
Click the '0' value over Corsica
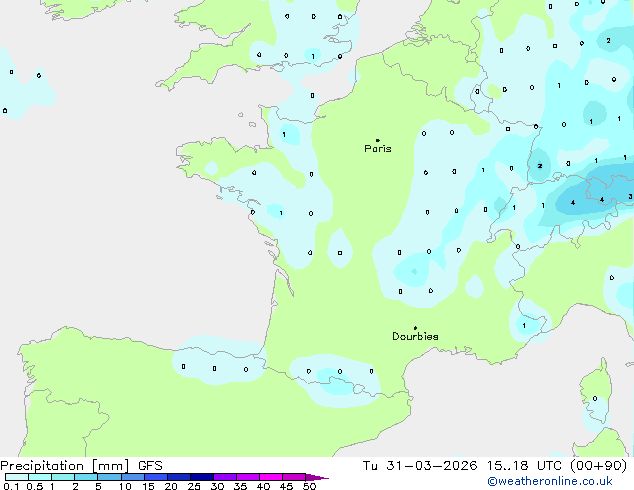[595, 399]
